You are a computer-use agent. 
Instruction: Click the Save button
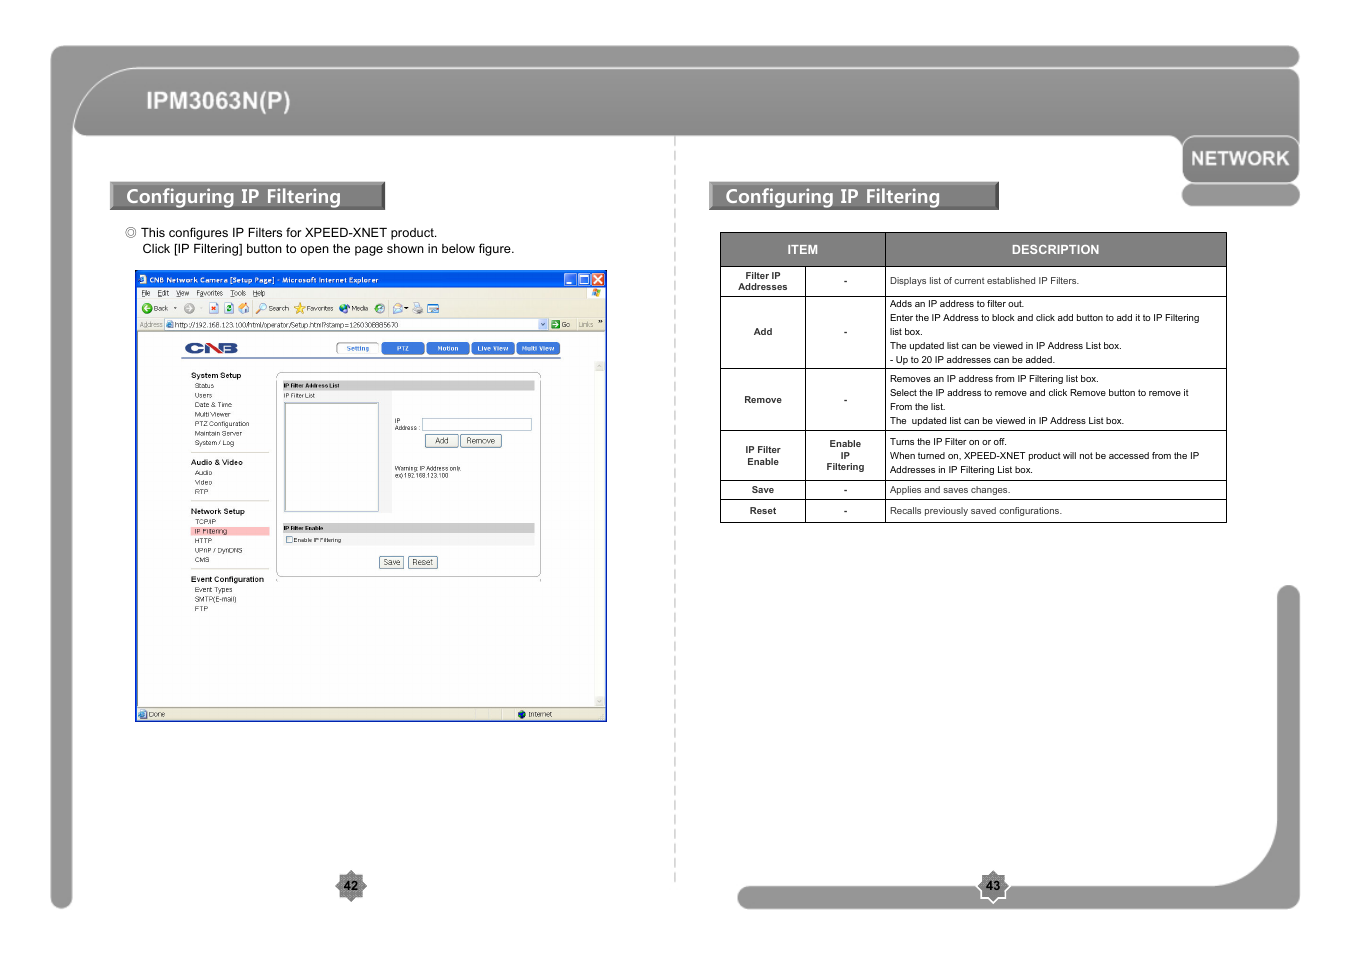(392, 562)
